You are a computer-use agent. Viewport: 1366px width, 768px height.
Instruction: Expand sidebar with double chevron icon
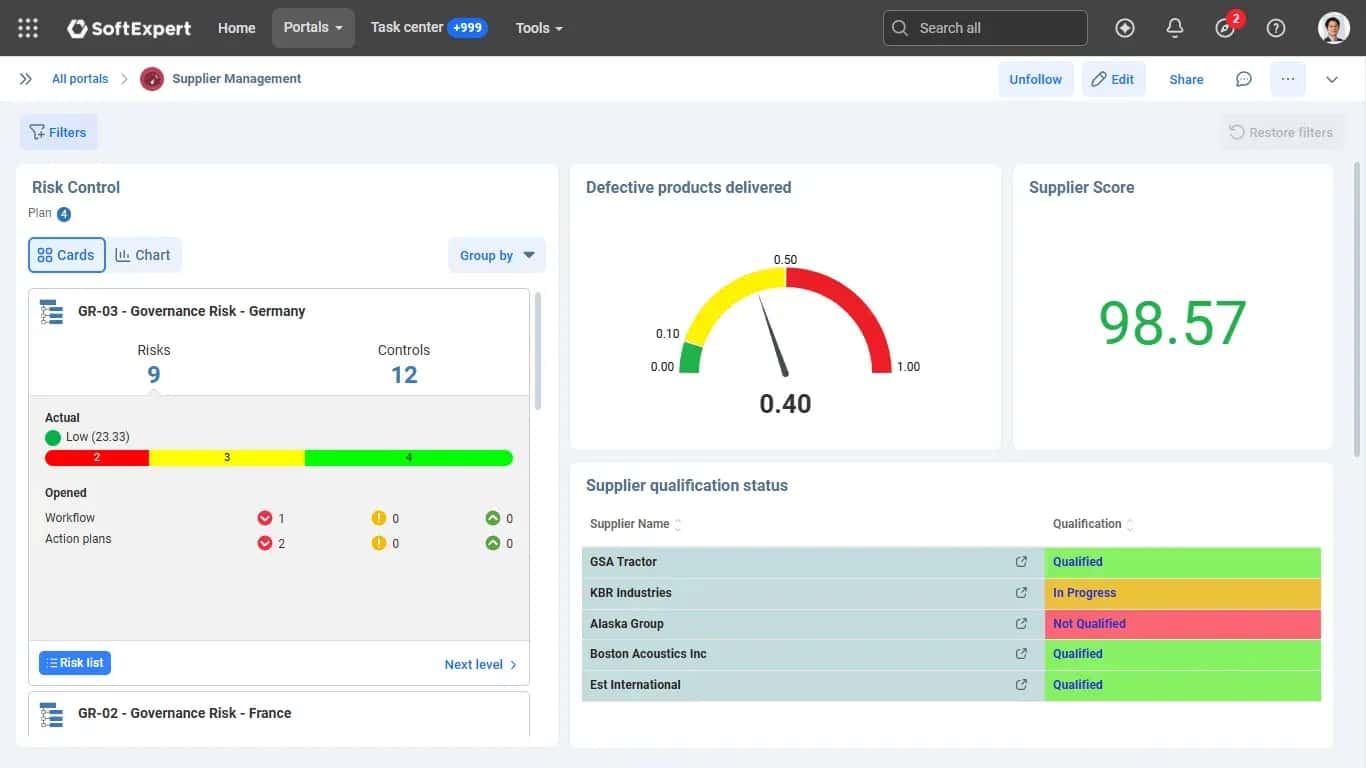pos(26,79)
